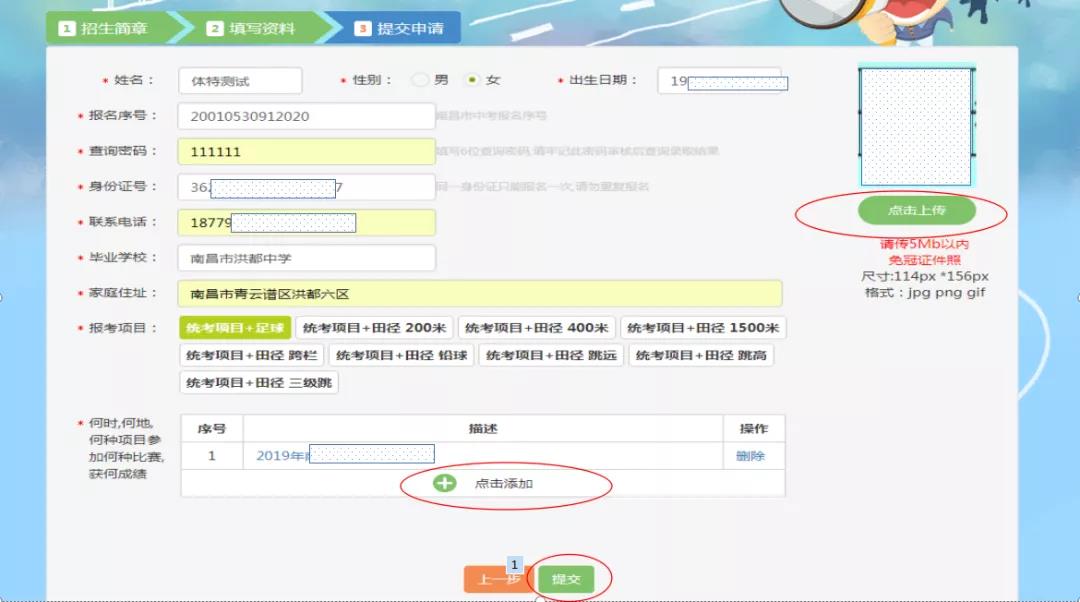The height and width of the screenshot is (602, 1080).
Task: Delete the competition record row 1
Action: point(750,455)
